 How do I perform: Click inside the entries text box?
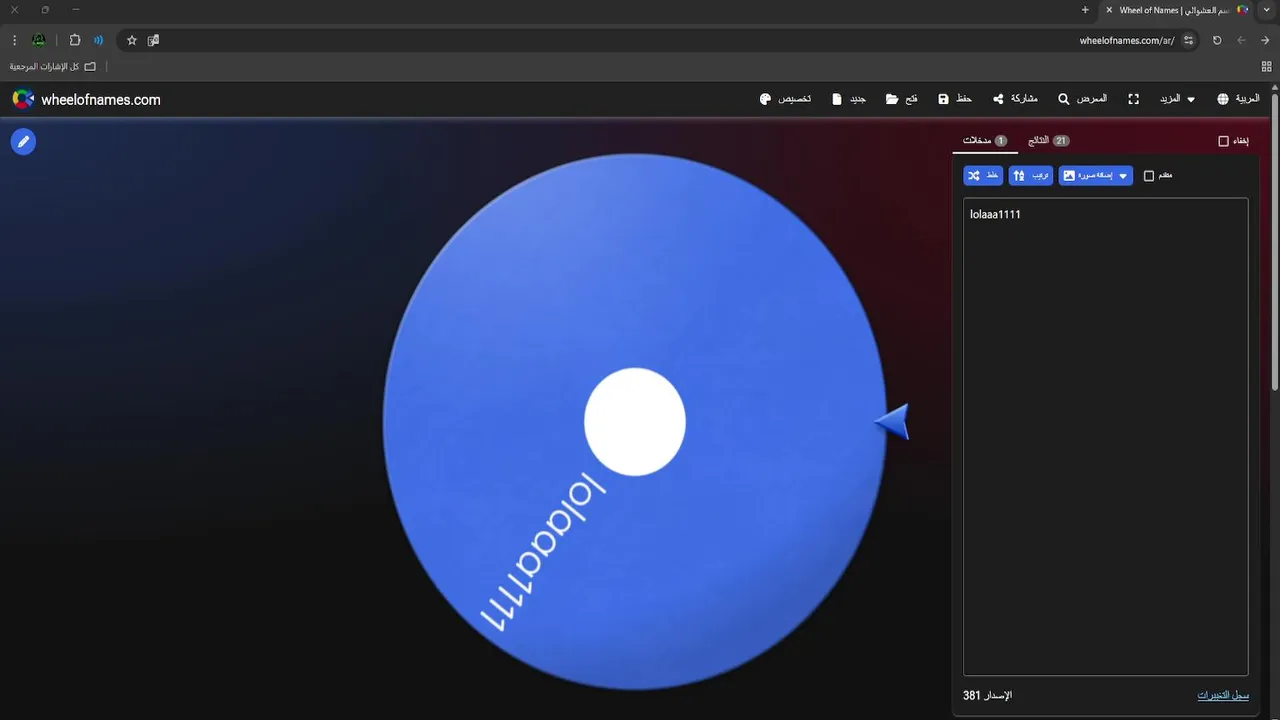(x=1106, y=436)
